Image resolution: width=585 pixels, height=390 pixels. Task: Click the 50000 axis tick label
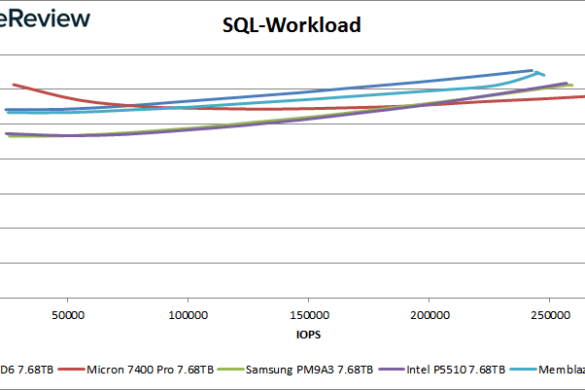click(x=68, y=315)
